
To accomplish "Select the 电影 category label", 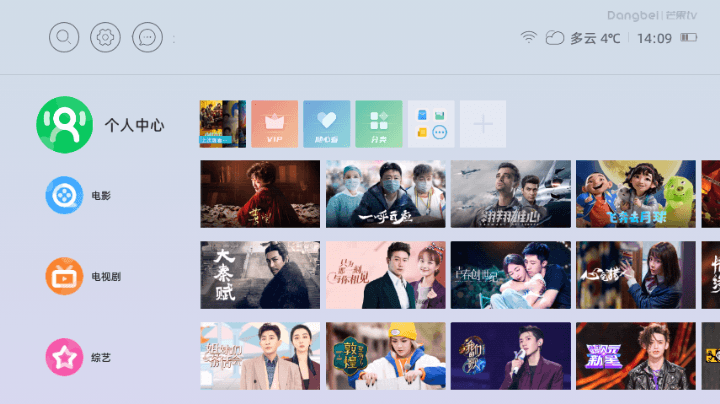I will tap(101, 196).
